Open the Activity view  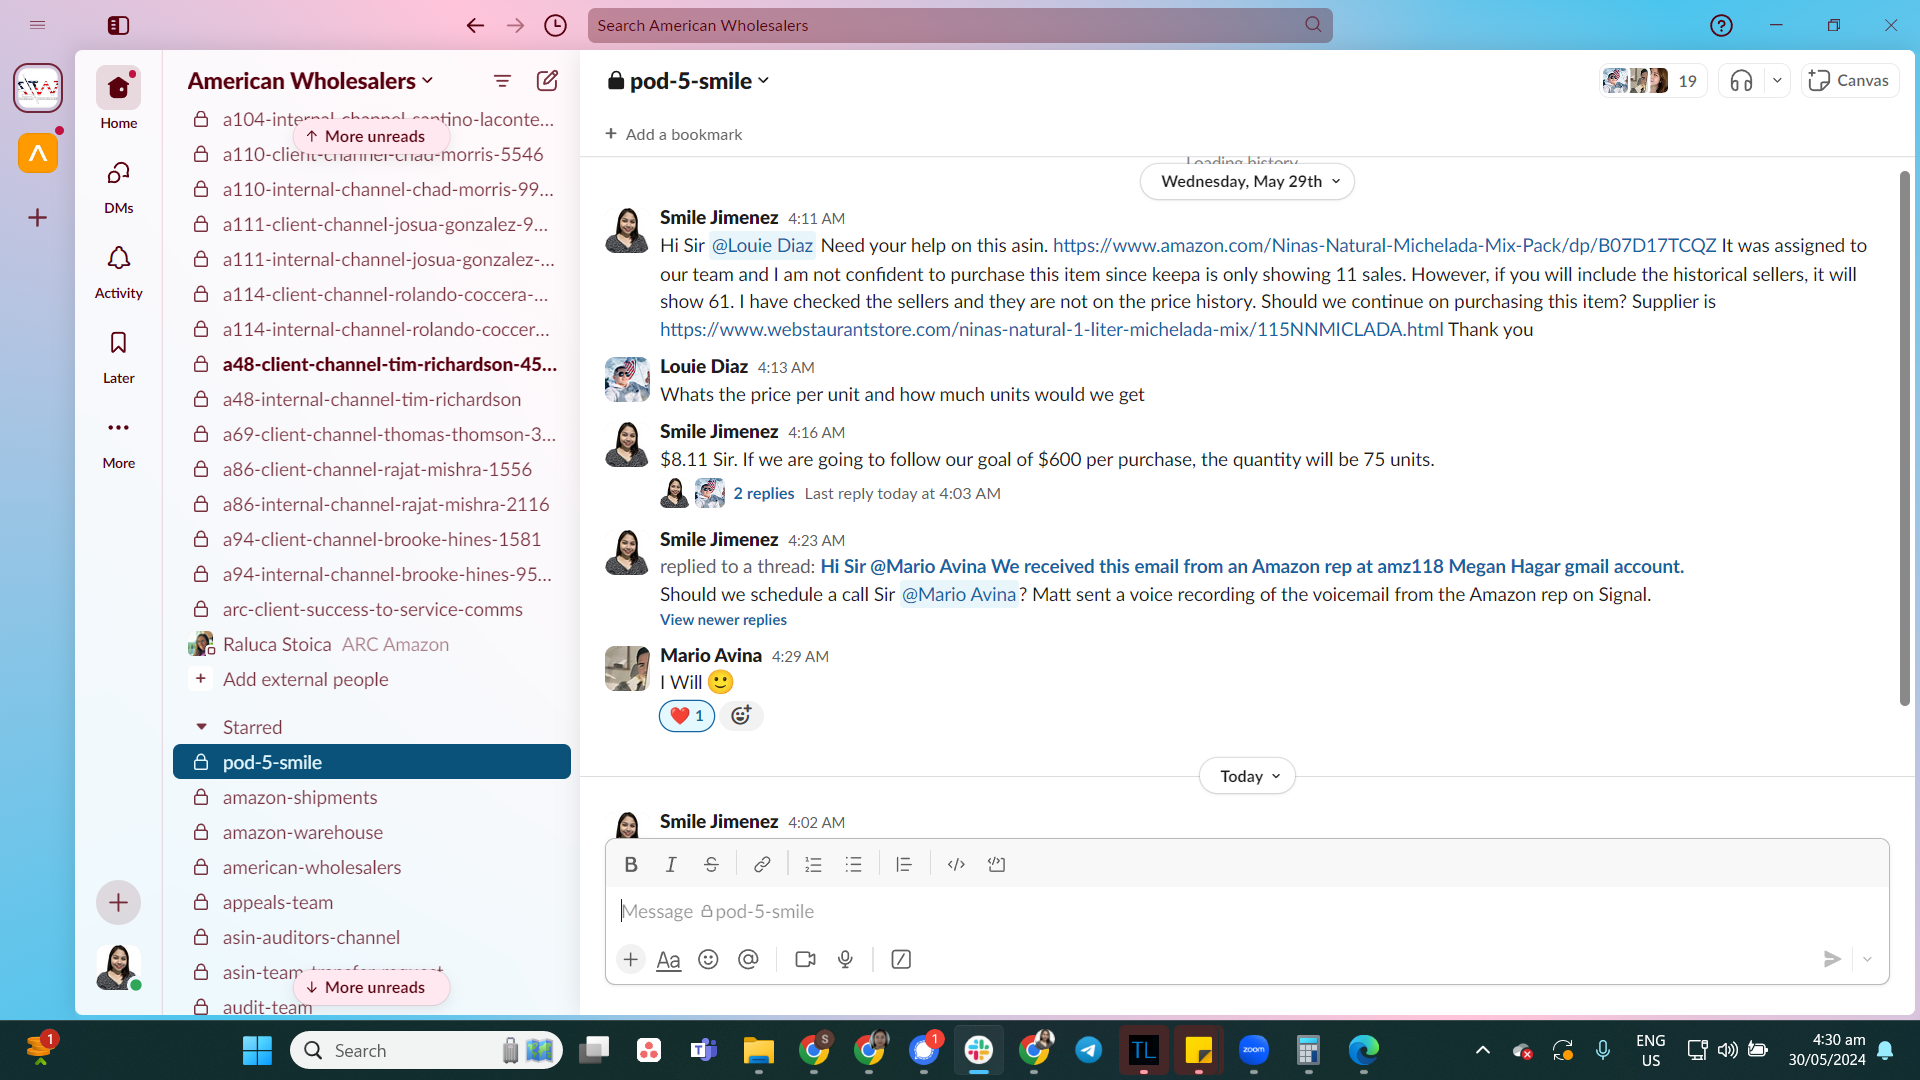(118, 272)
